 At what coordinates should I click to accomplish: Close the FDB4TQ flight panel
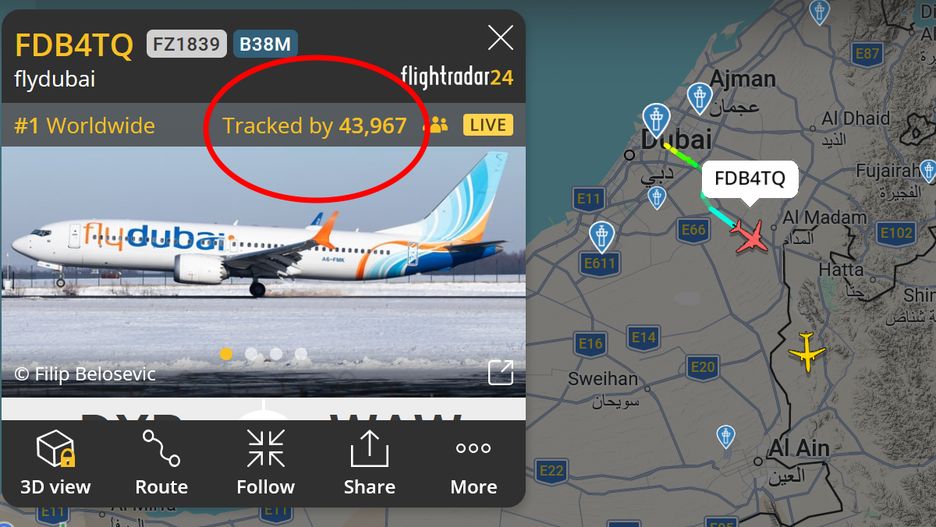pyautogui.click(x=500, y=38)
